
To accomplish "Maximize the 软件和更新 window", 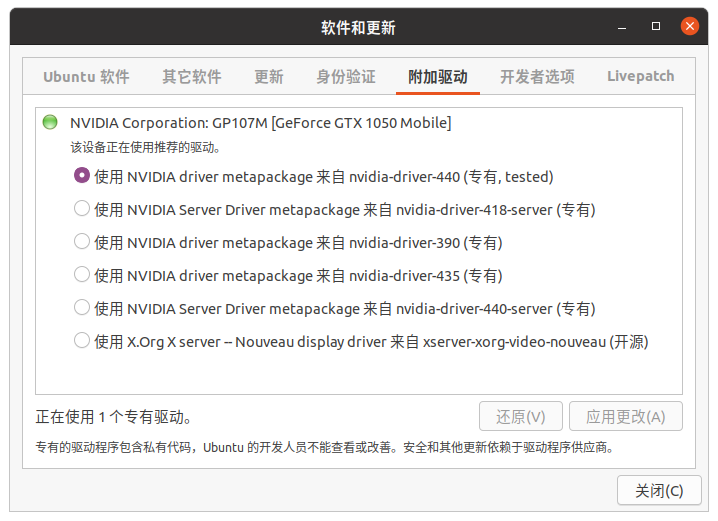I will click(x=656, y=26).
